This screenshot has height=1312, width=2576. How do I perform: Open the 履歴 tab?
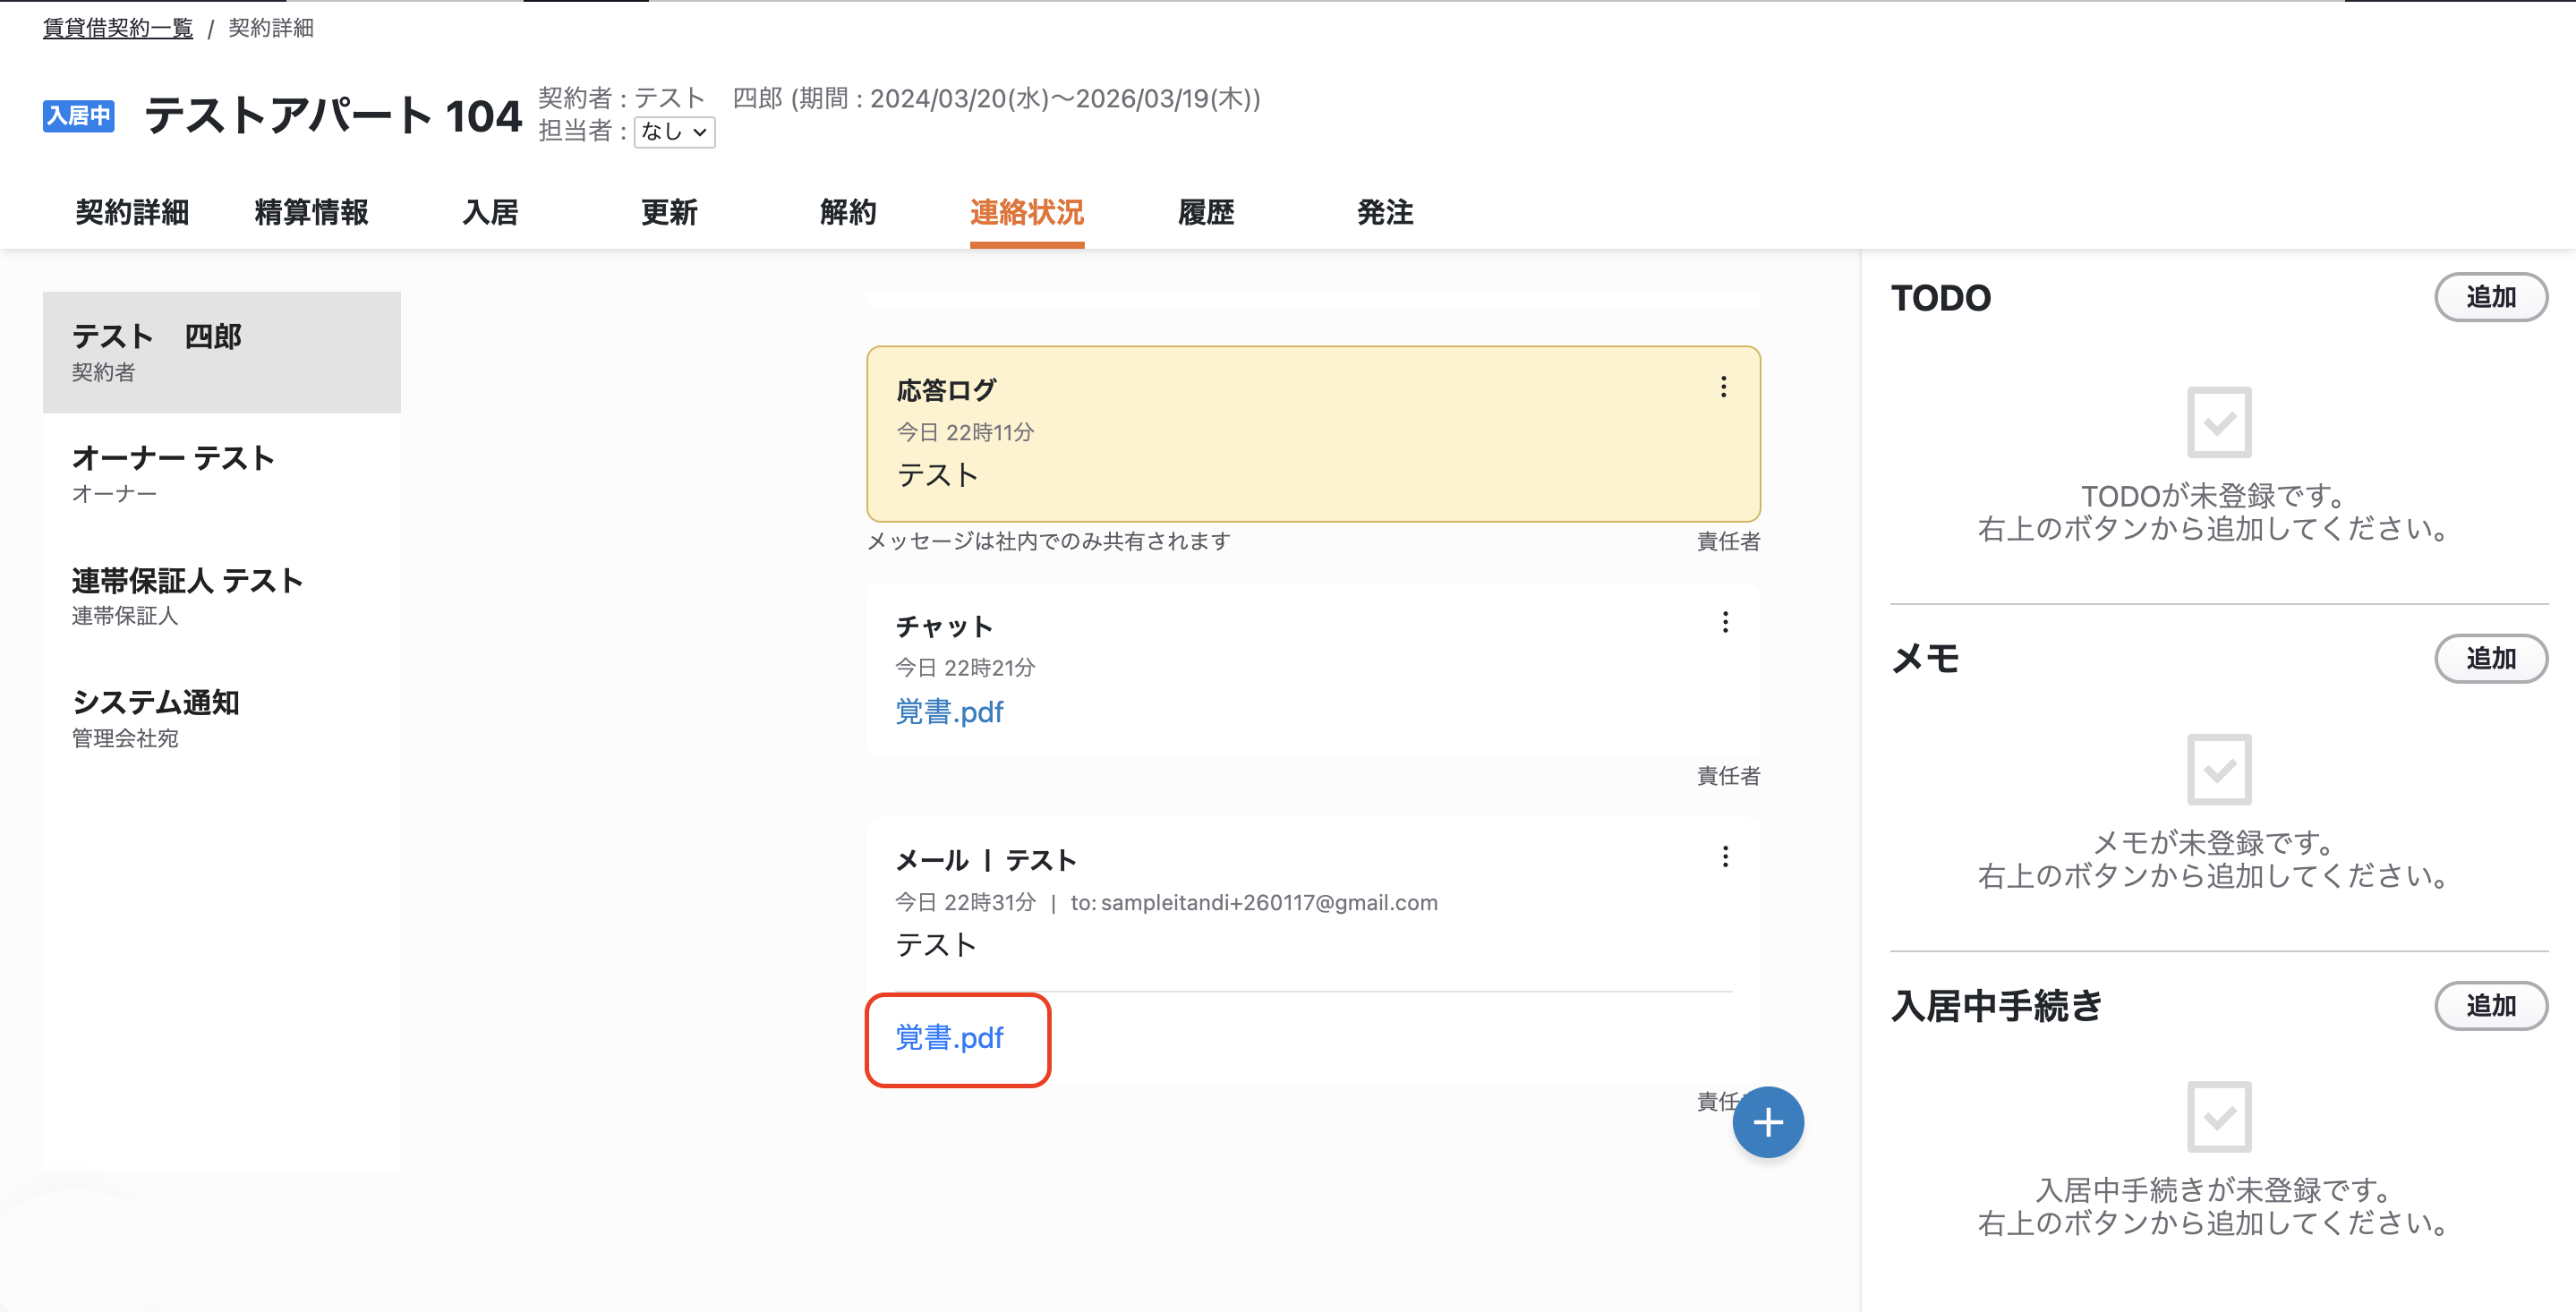[1206, 212]
